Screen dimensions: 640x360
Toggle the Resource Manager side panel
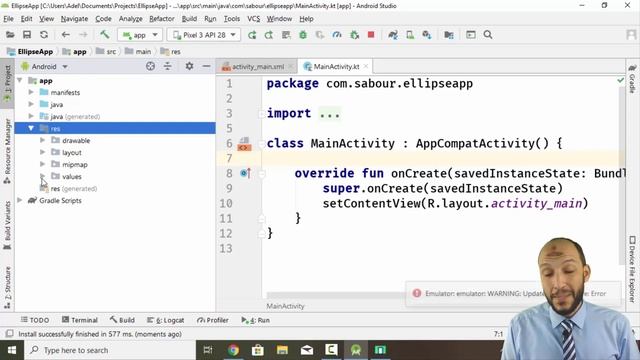[x=7, y=151]
